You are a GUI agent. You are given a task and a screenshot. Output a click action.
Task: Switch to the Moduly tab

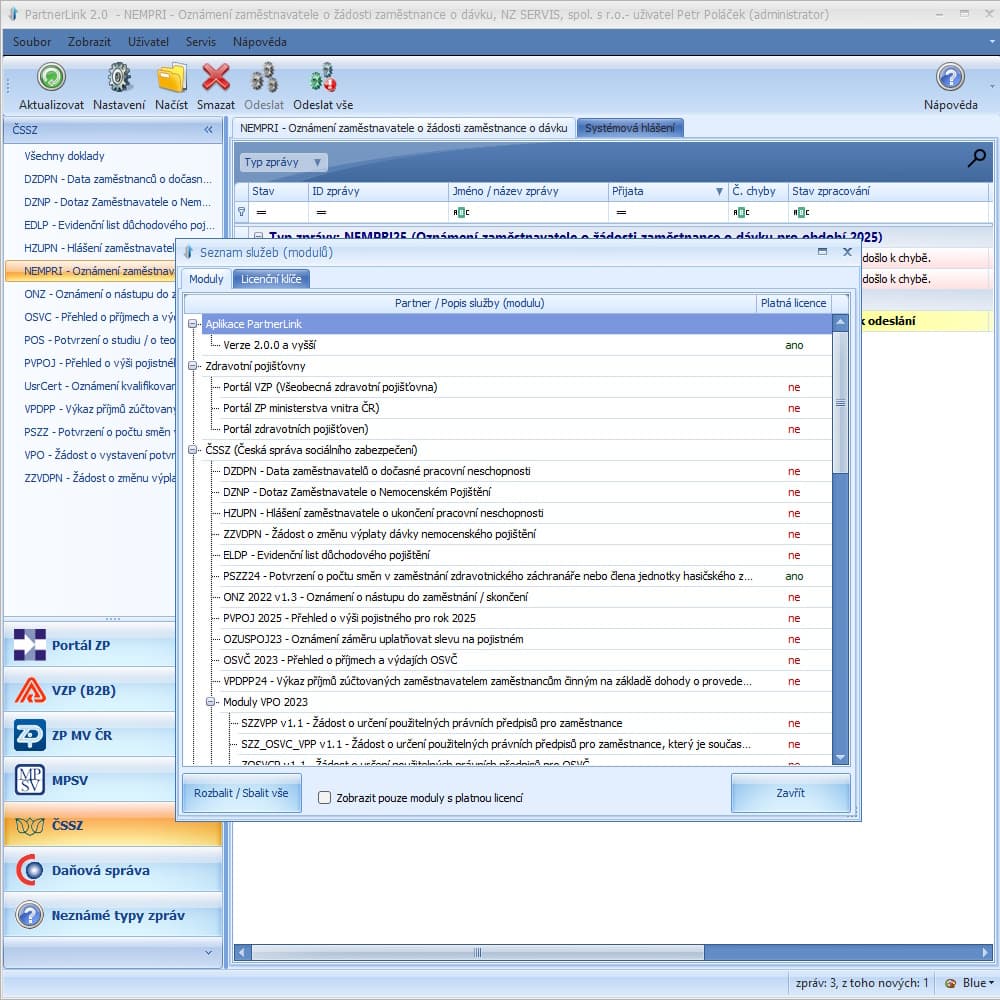coord(206,279)
